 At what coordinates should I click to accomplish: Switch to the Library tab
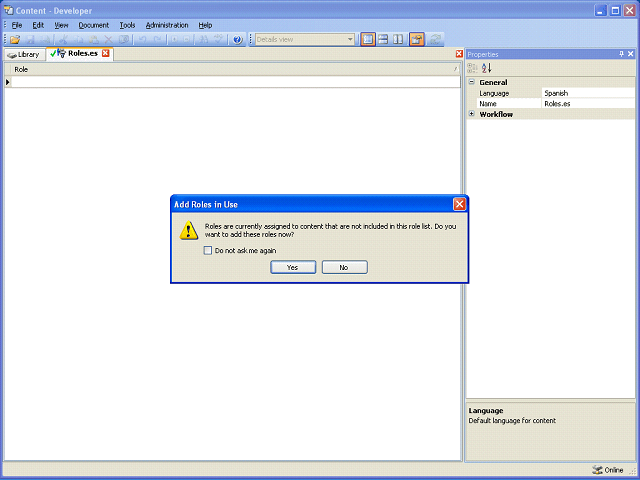click(x=24, y=55)
